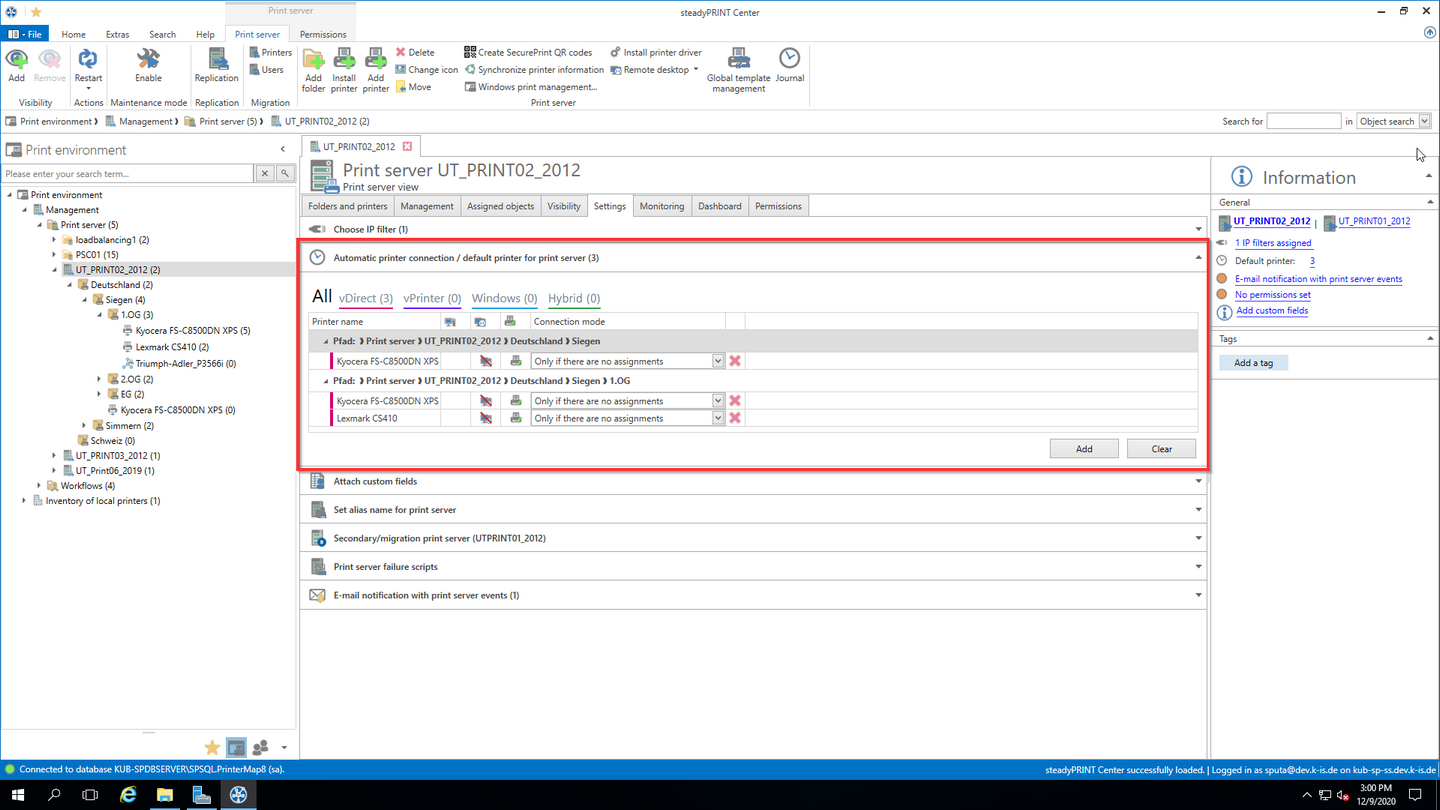1440x810 pixels.
Task: Open the File menu
Action: [25, 34]
